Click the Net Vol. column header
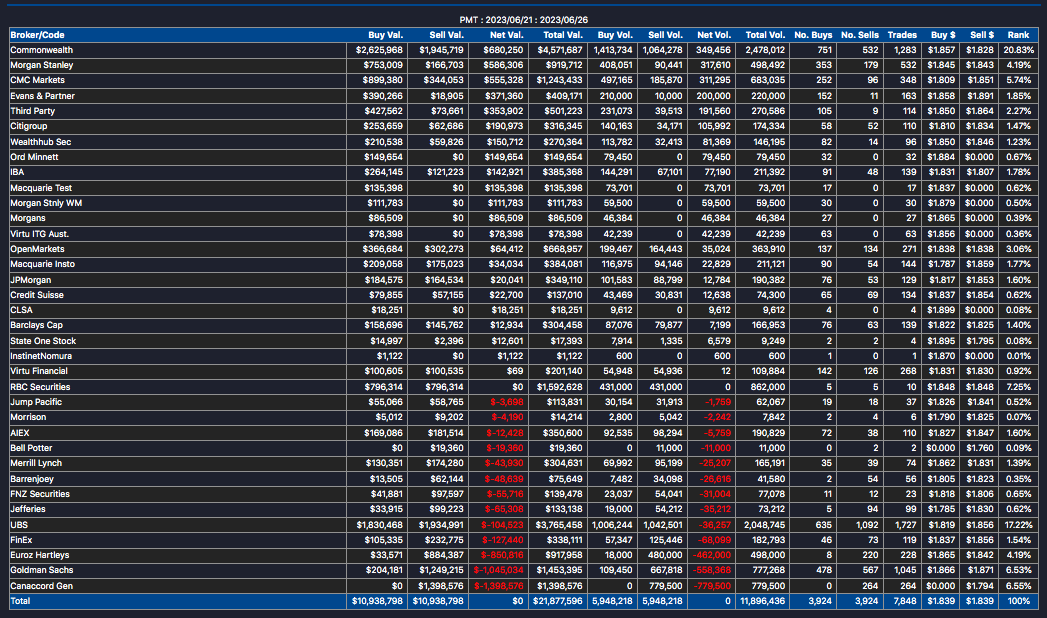 click(714, 35)
